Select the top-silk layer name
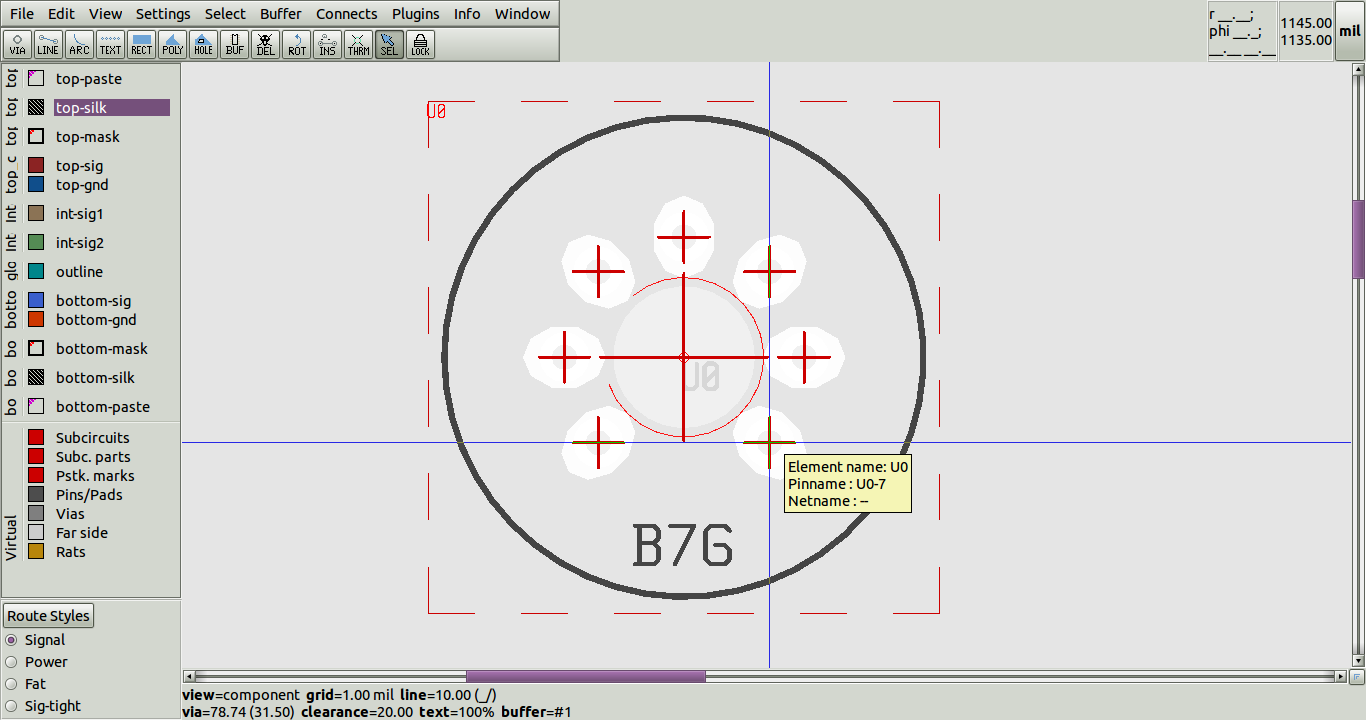The image size is (1366, 720). point(112,108)
